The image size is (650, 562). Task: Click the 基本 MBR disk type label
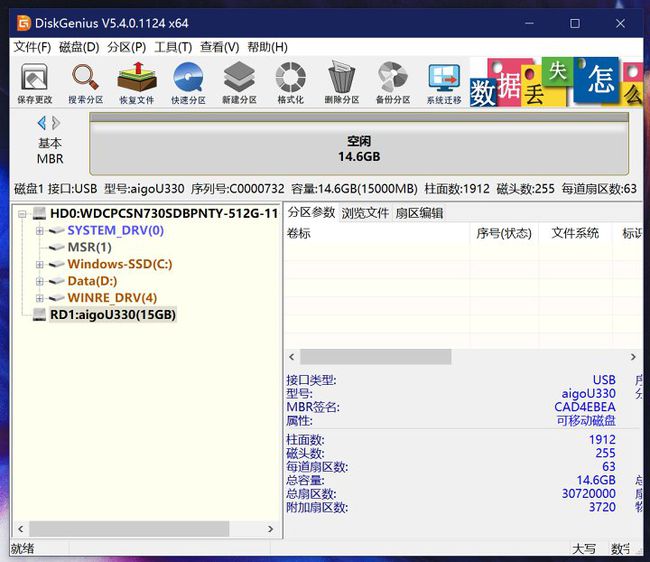(50, 151)
